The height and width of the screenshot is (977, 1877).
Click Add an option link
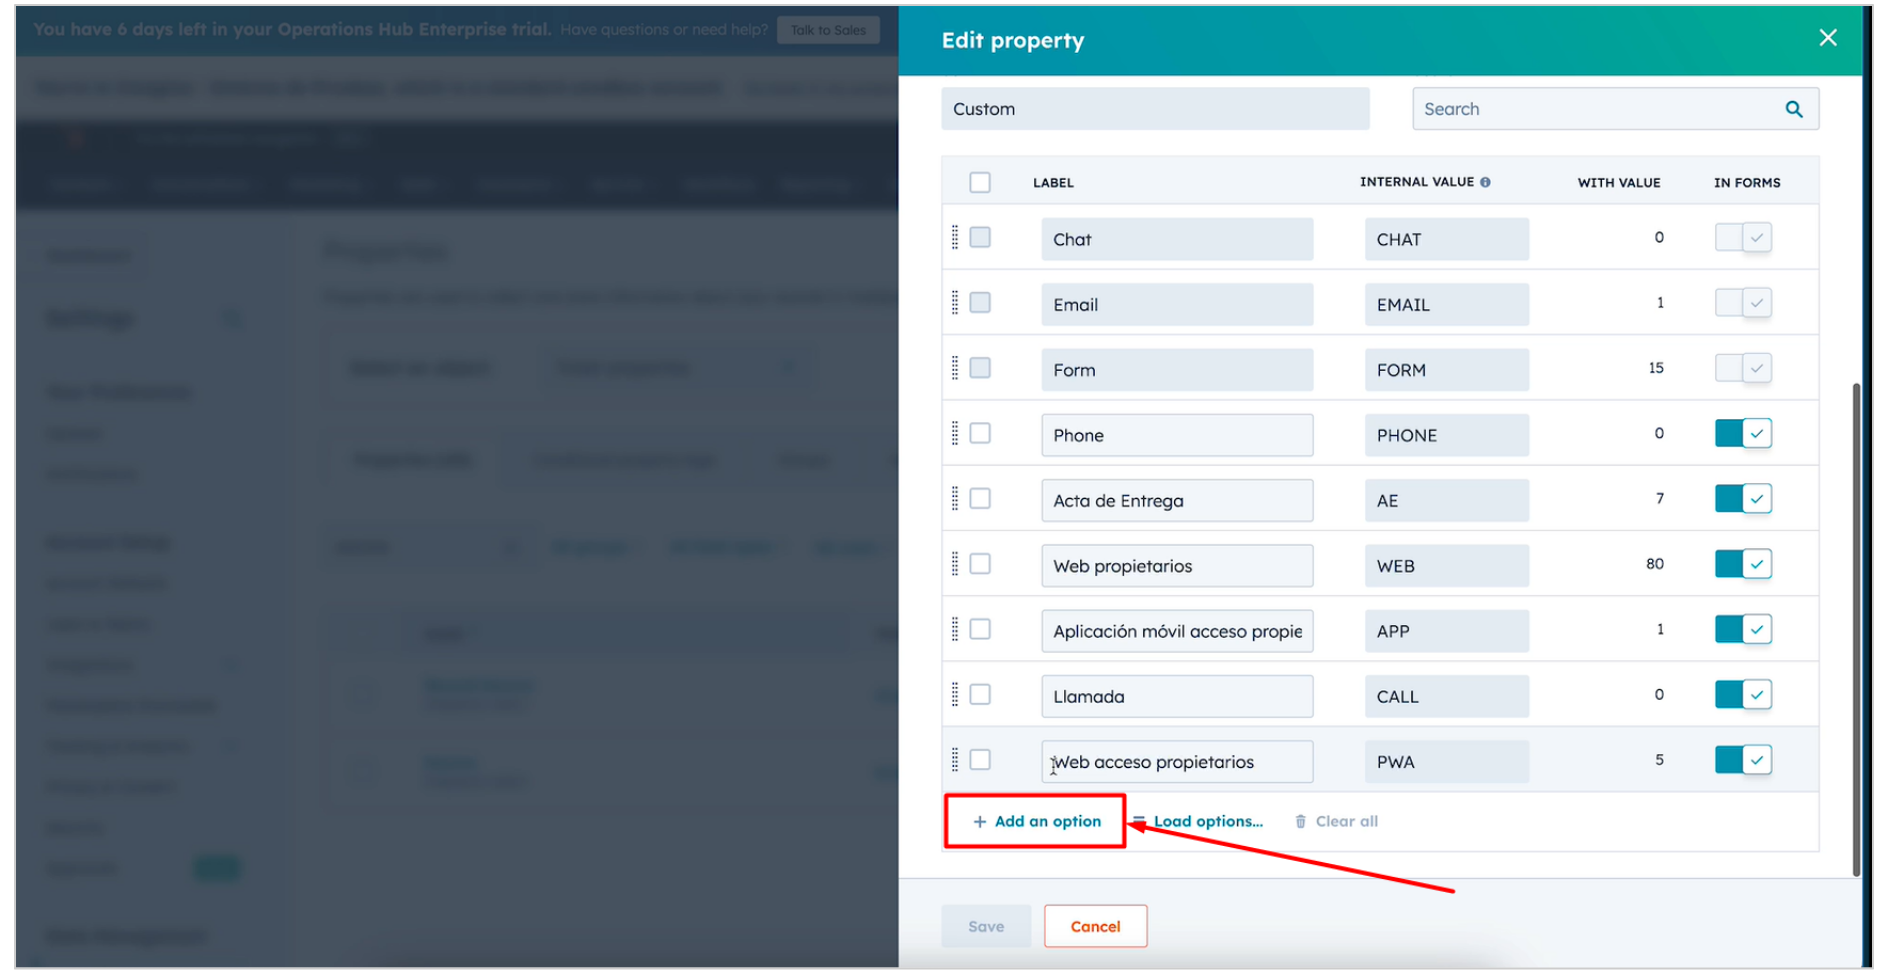(x=1037, y=821)
